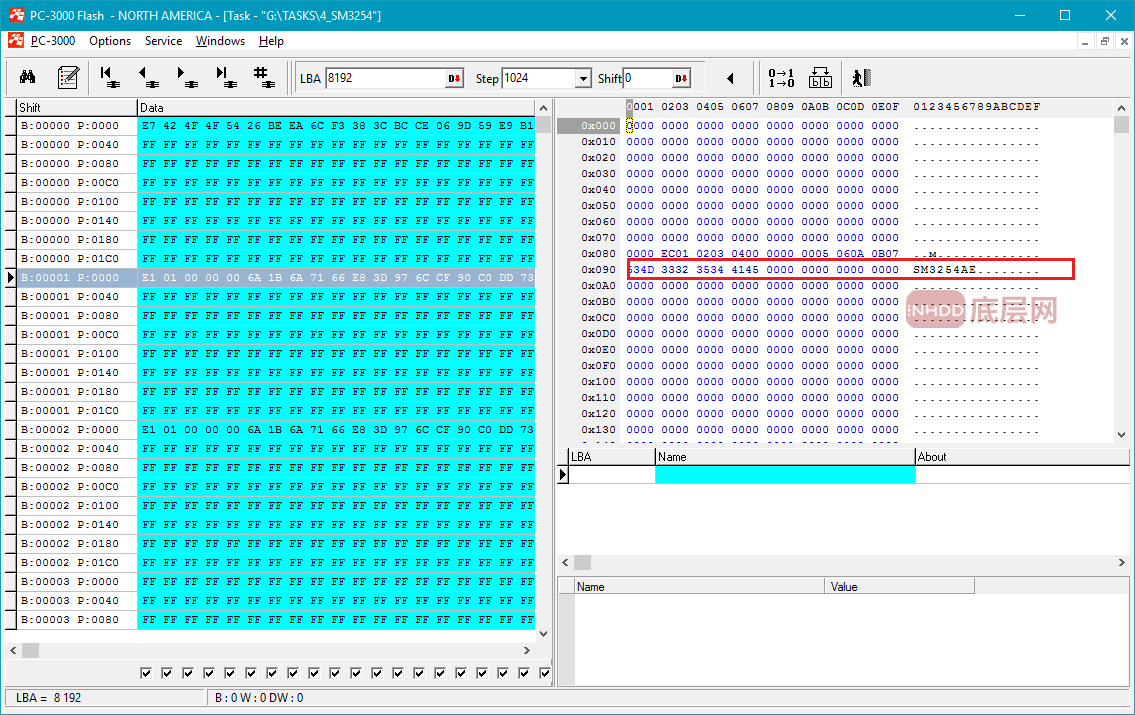This screenshot has height=715, width=1135.
Task: Toggle the fourth checkbox under the Data columns
Action: 209,673
